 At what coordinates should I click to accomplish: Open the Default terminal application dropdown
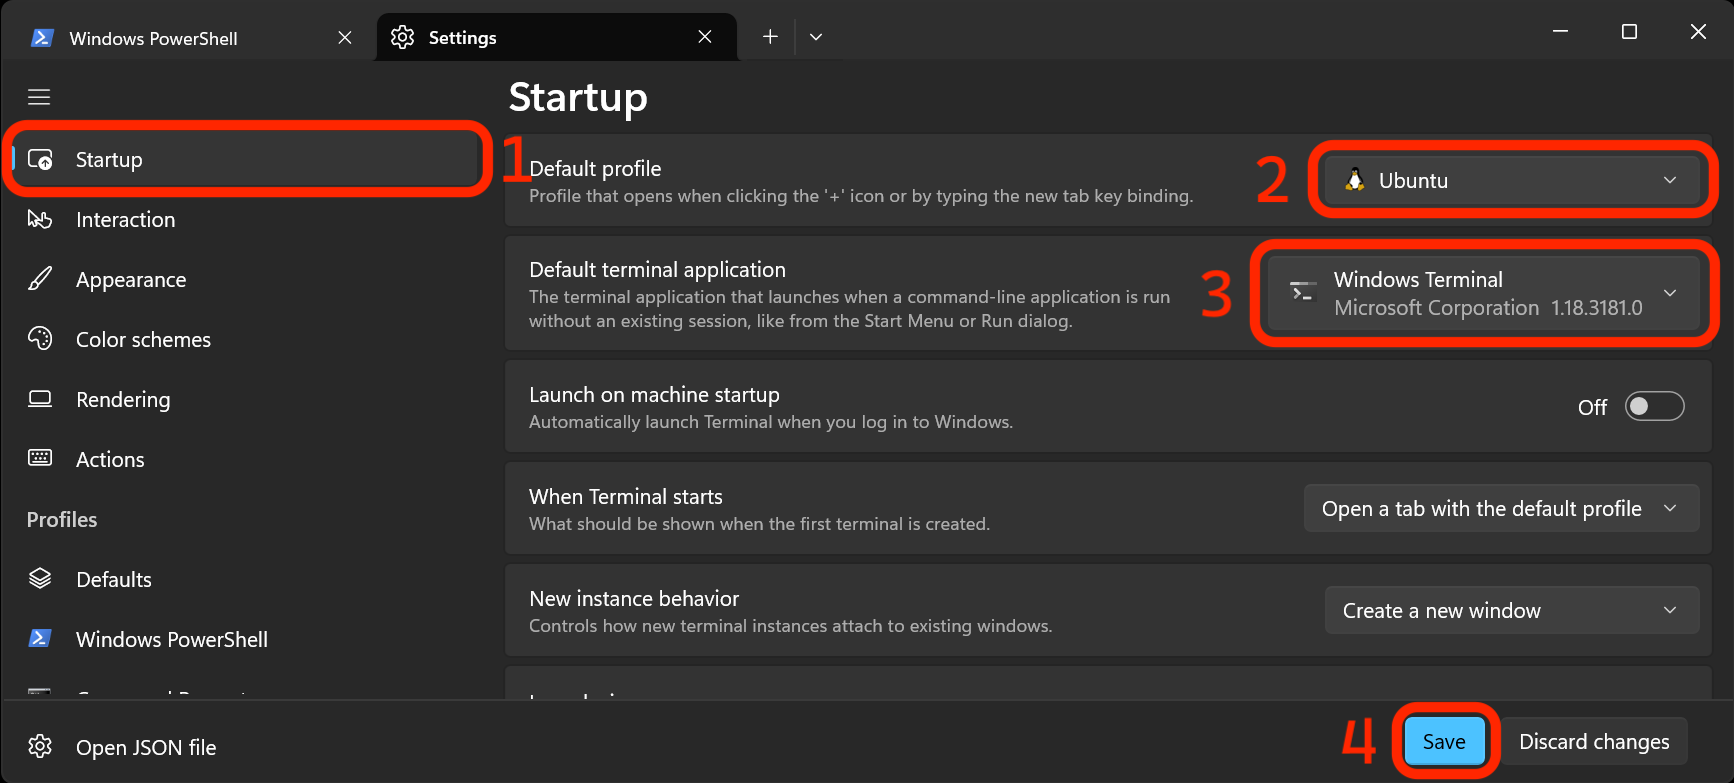(x=1483, y=294)
